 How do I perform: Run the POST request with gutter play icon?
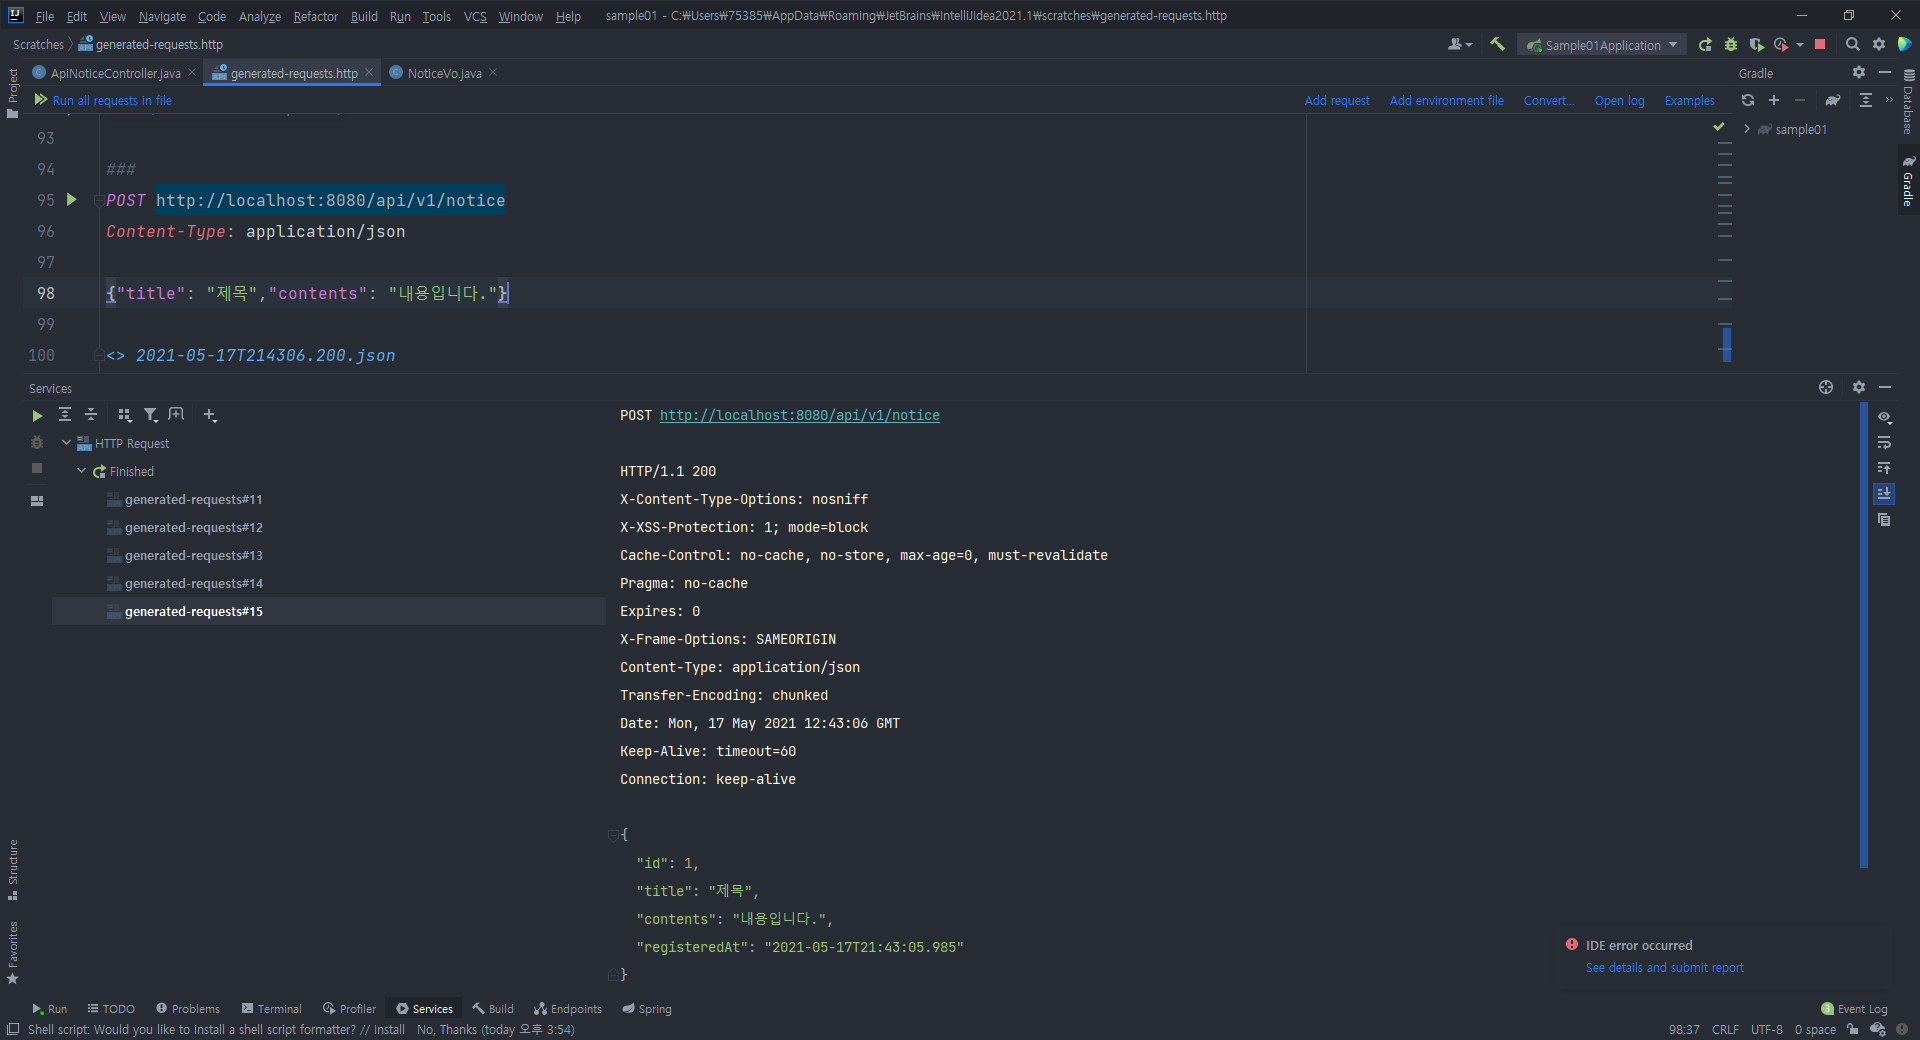tap(71, 200)
